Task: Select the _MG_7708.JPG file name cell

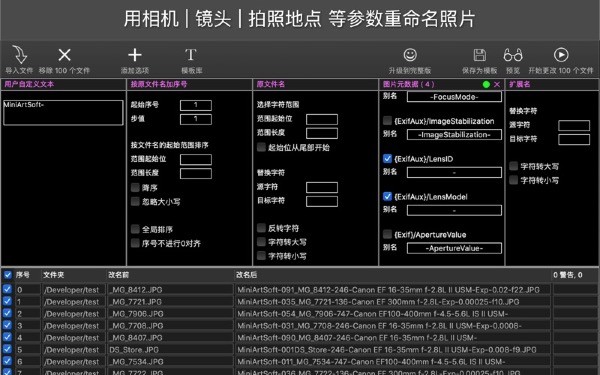Action: (170, 326)
